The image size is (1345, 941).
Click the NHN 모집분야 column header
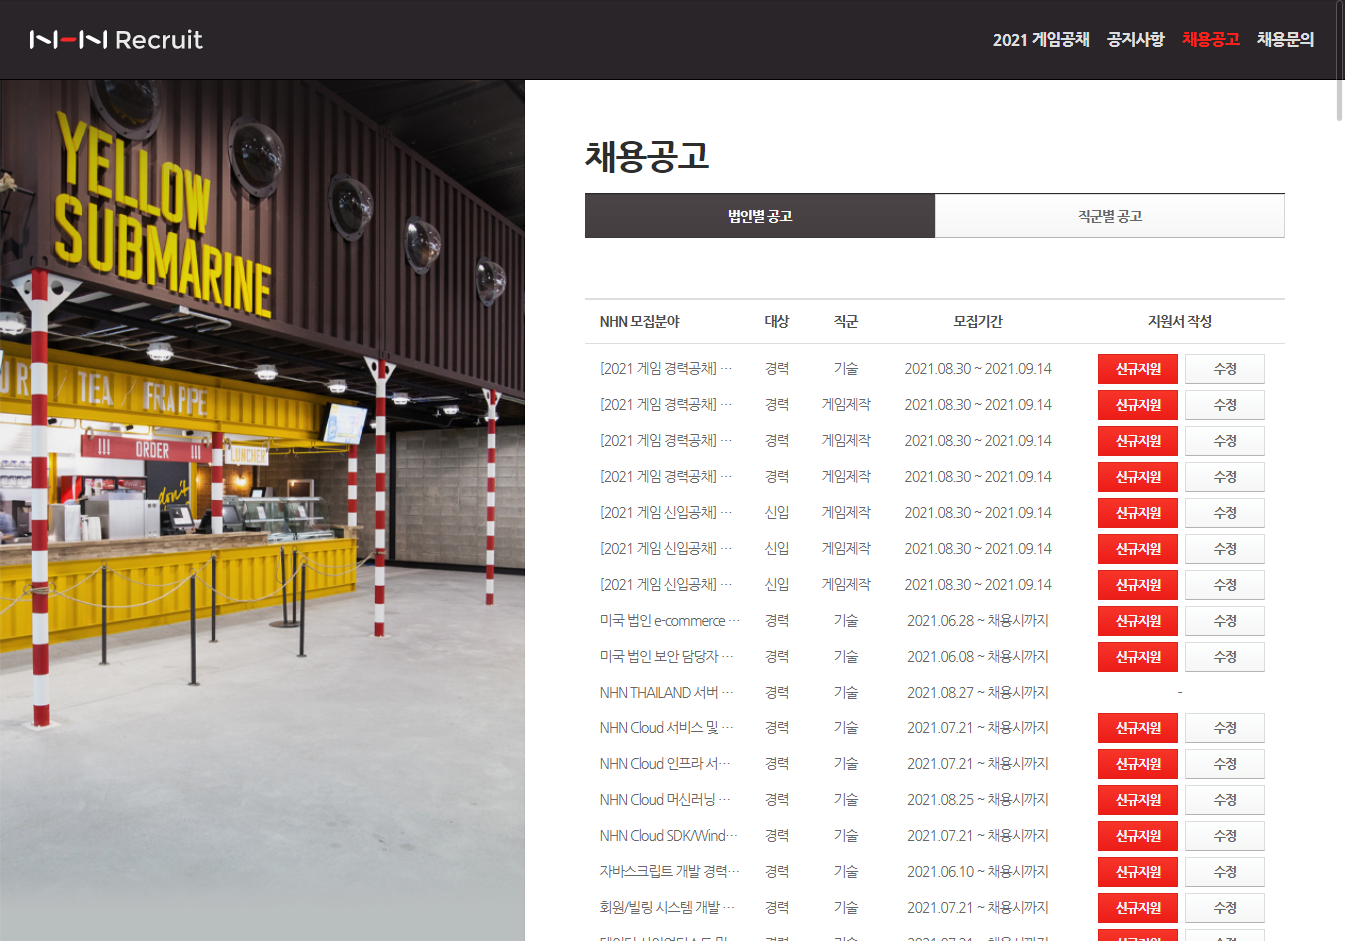click(x=640, y=322)
